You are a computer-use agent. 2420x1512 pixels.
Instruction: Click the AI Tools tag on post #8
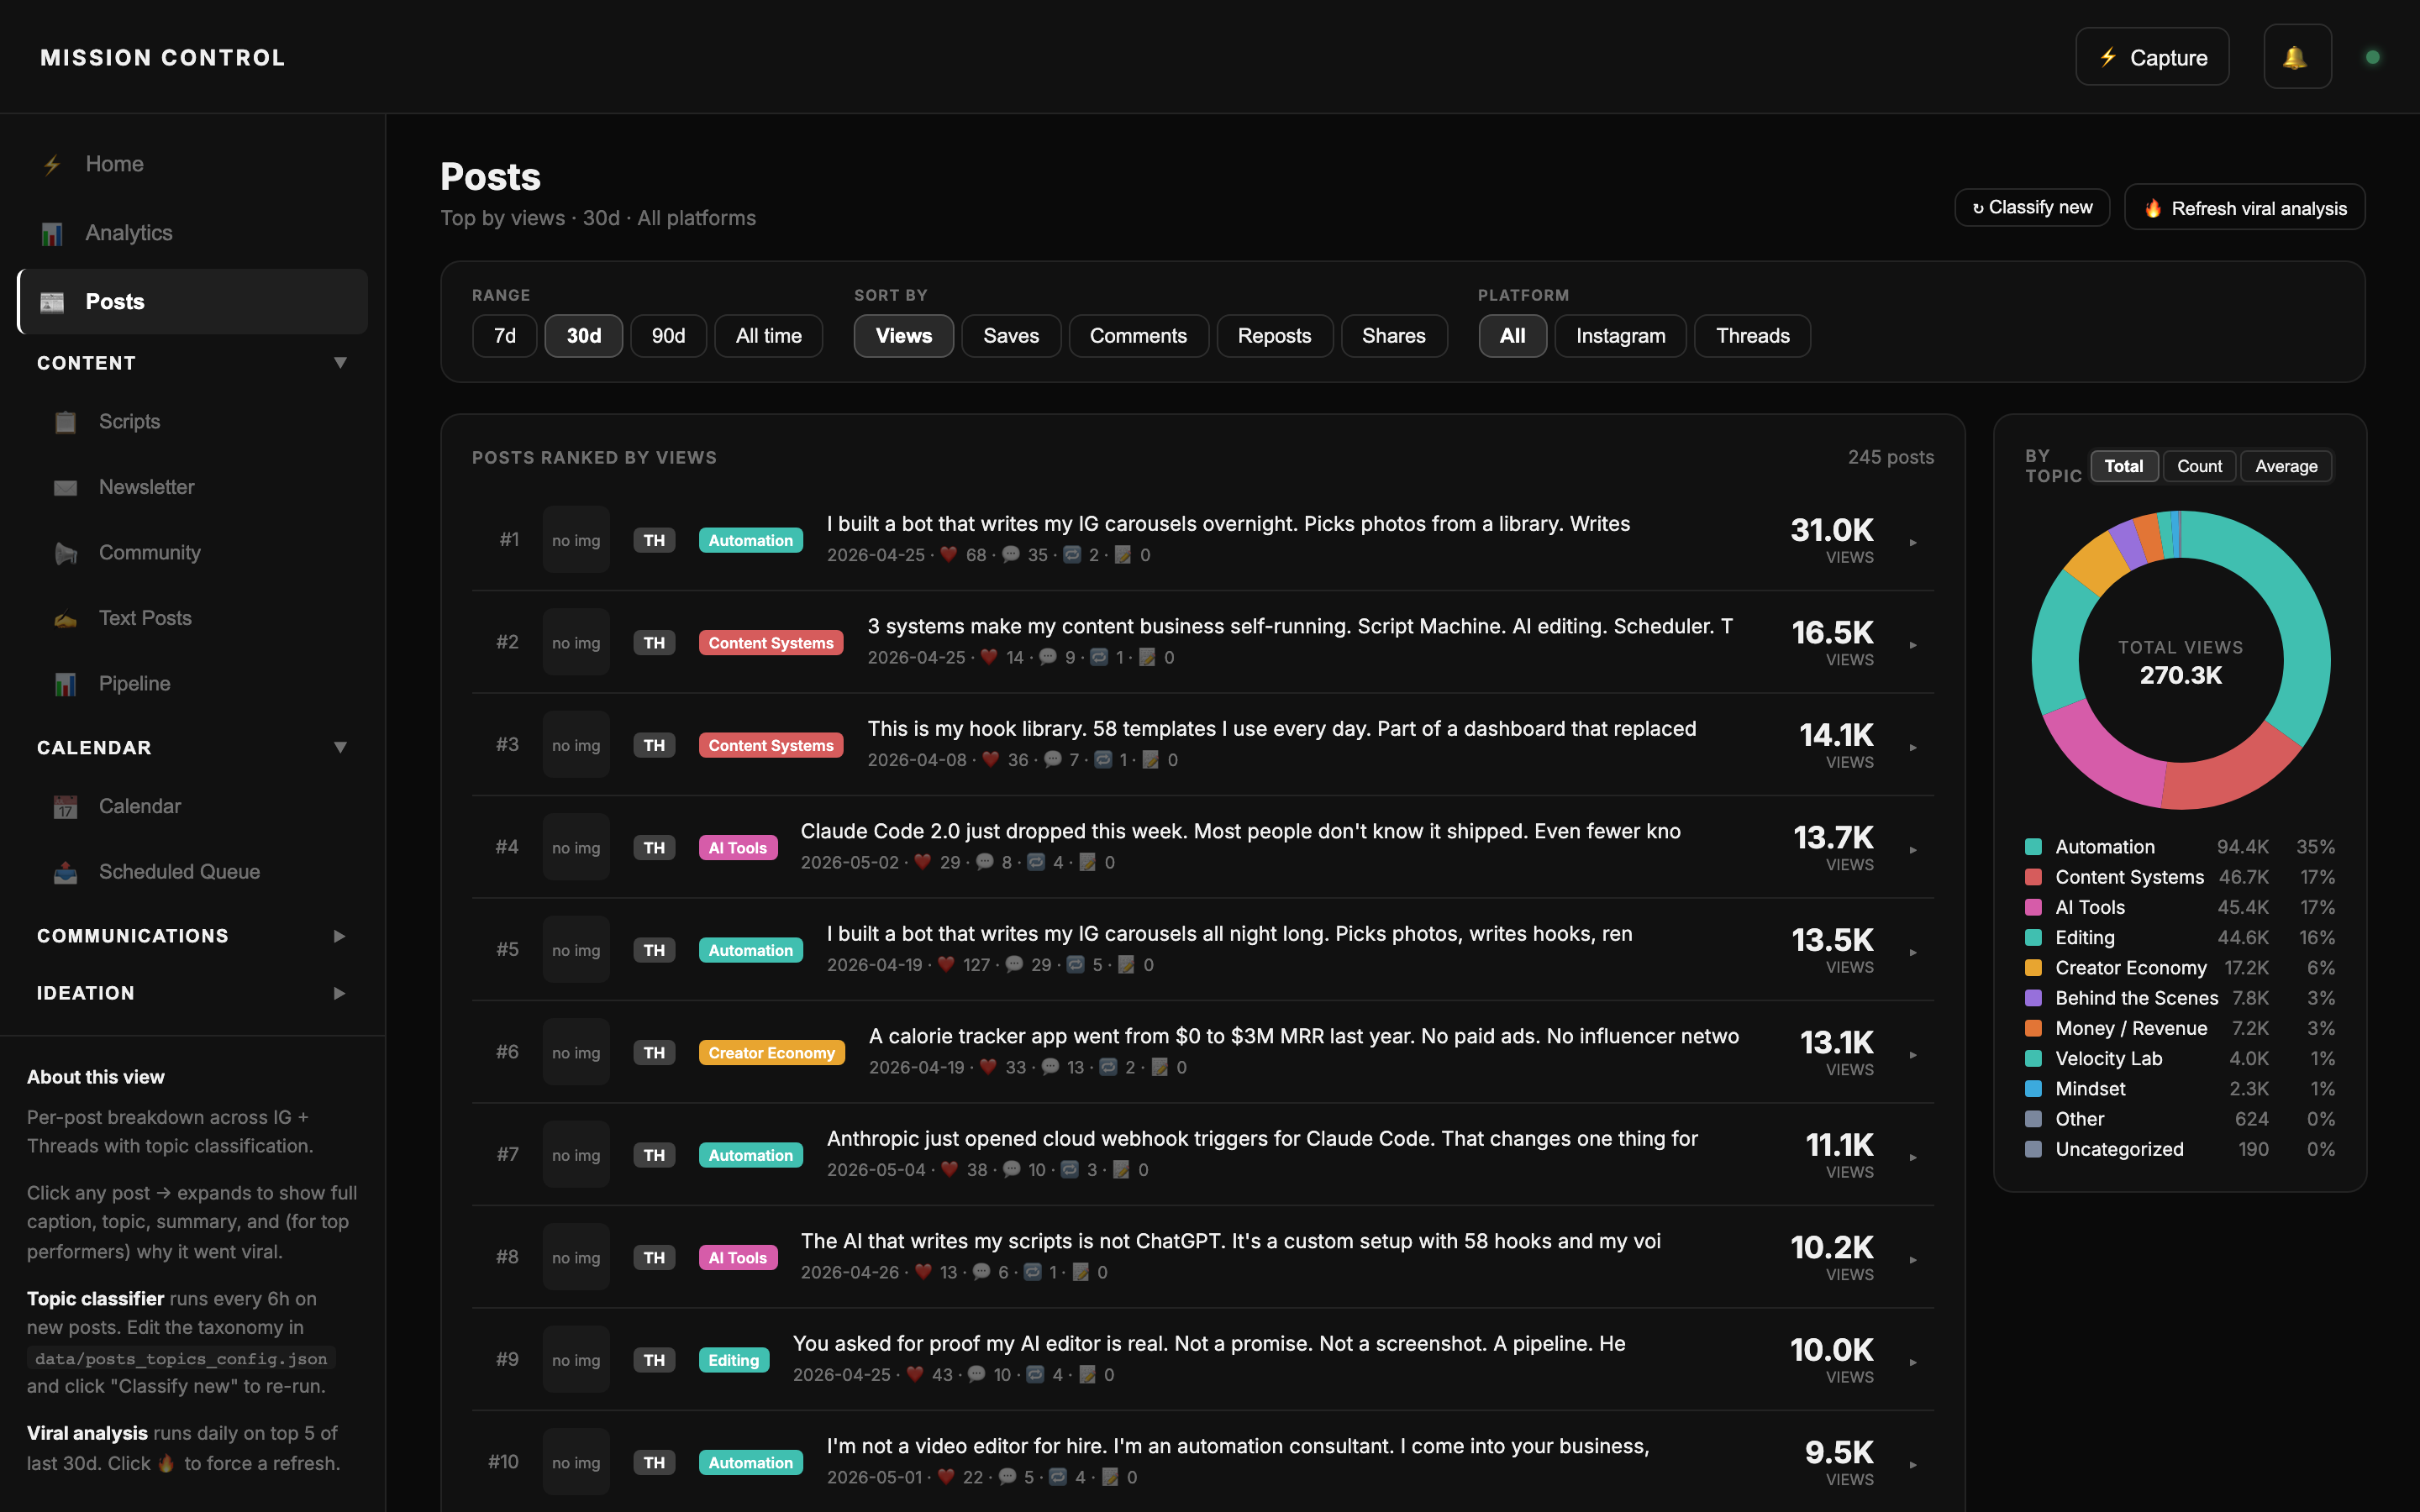pyautogui.click(x=737, y=1257)
